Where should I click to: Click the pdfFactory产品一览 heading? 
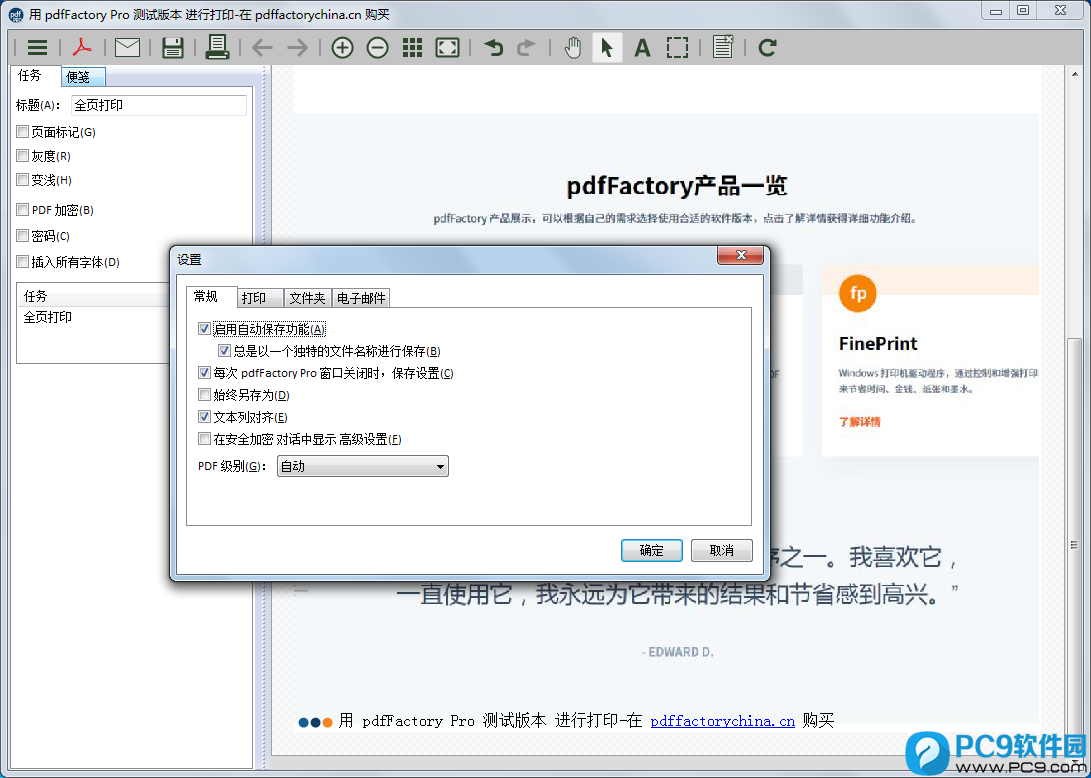point(677,186)
